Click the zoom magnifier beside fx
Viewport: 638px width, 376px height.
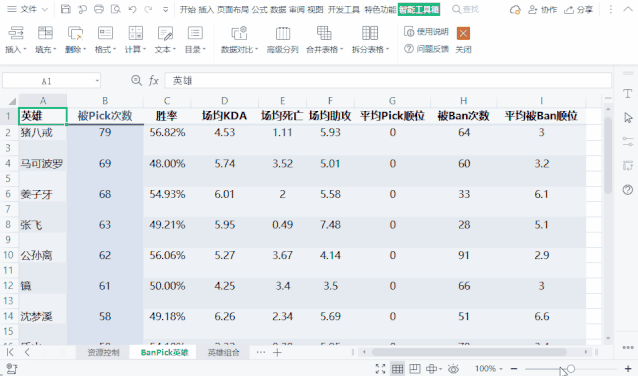(x=136, y=80)
